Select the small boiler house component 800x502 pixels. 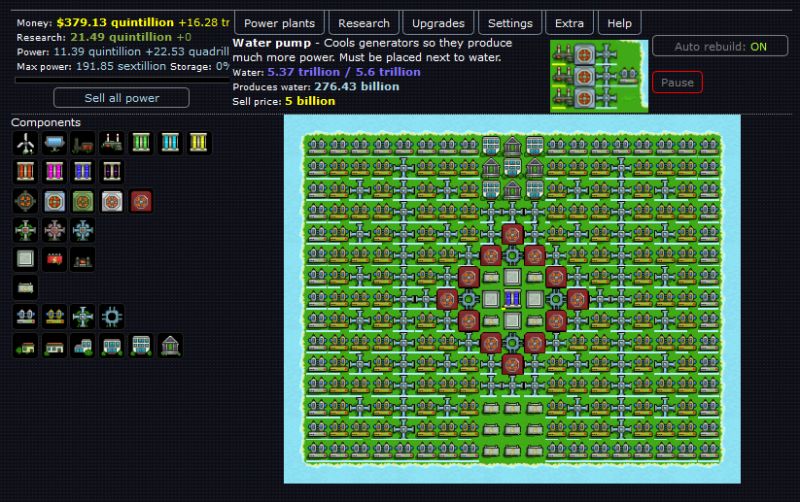coord(83,259)
